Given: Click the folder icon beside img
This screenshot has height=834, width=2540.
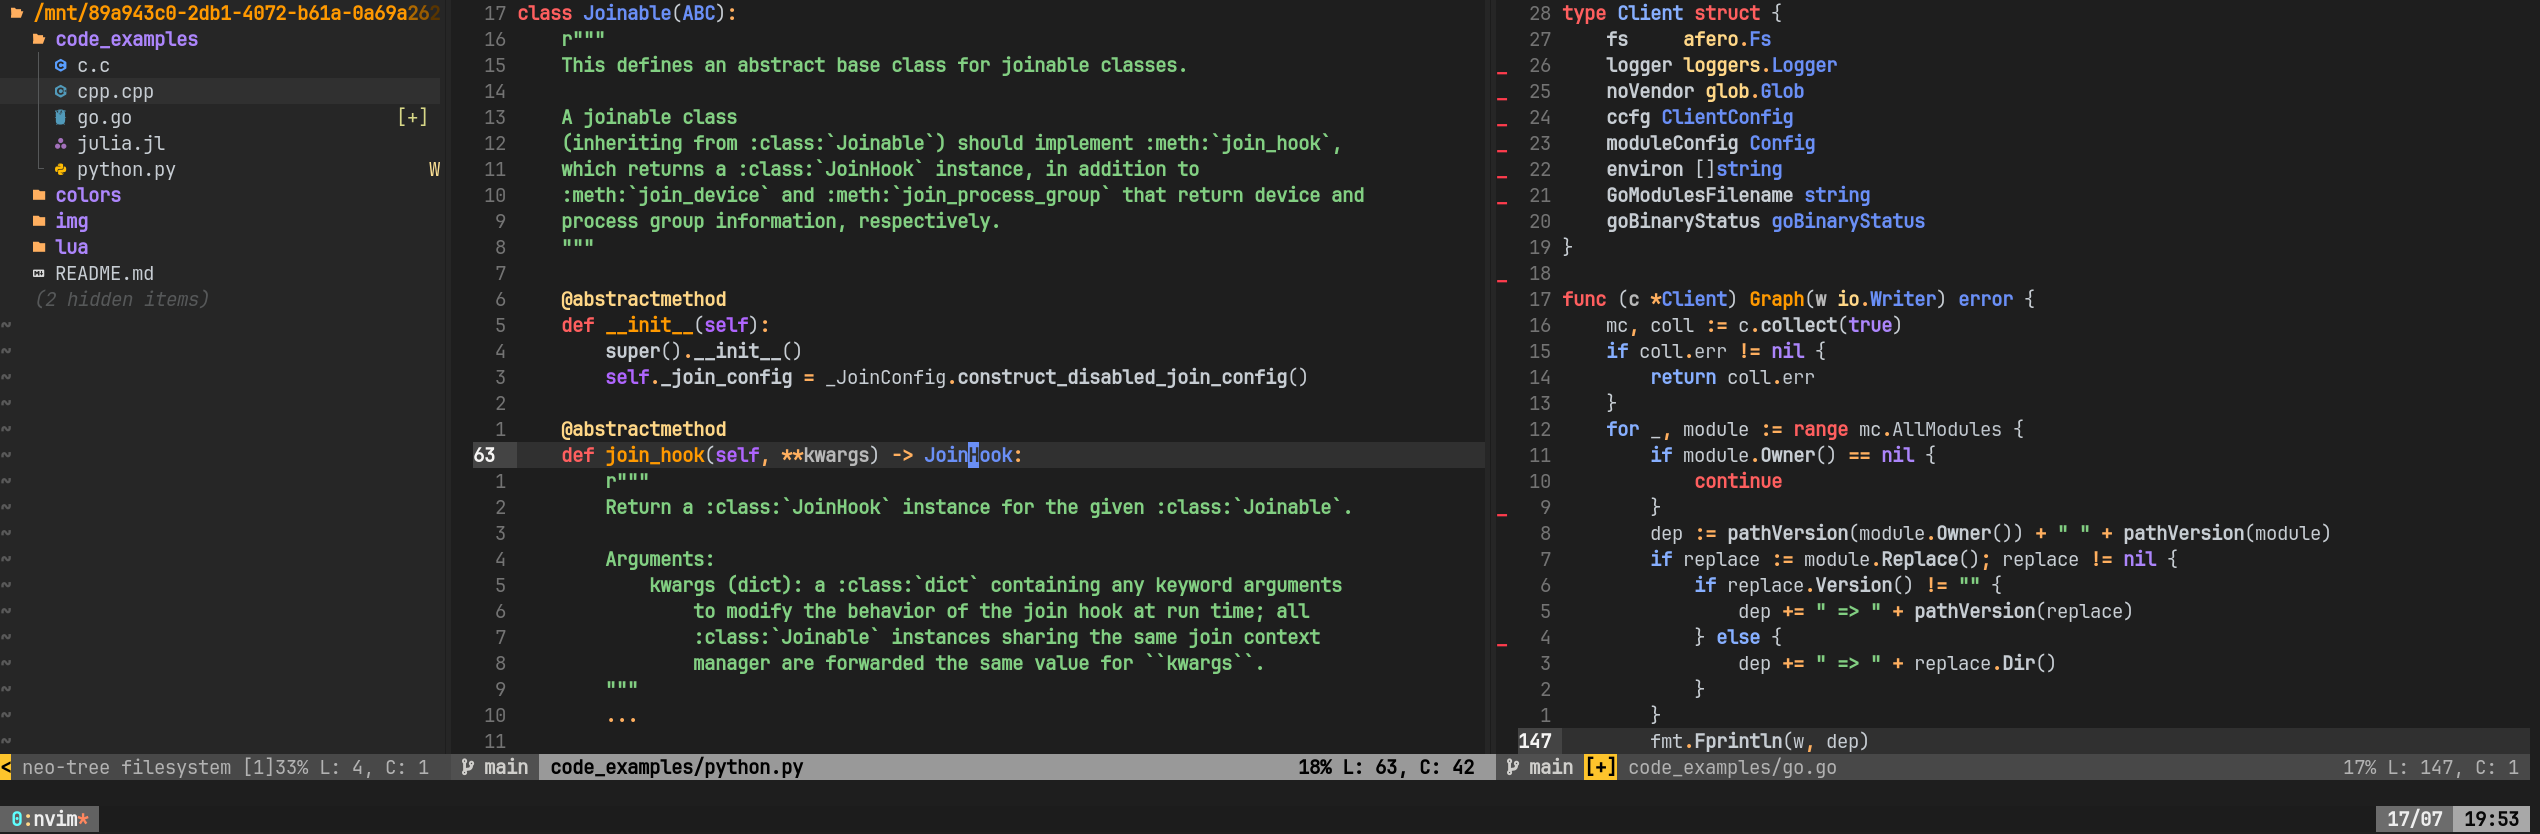Looking at the screenshot, I should click(x=38, y=221).
